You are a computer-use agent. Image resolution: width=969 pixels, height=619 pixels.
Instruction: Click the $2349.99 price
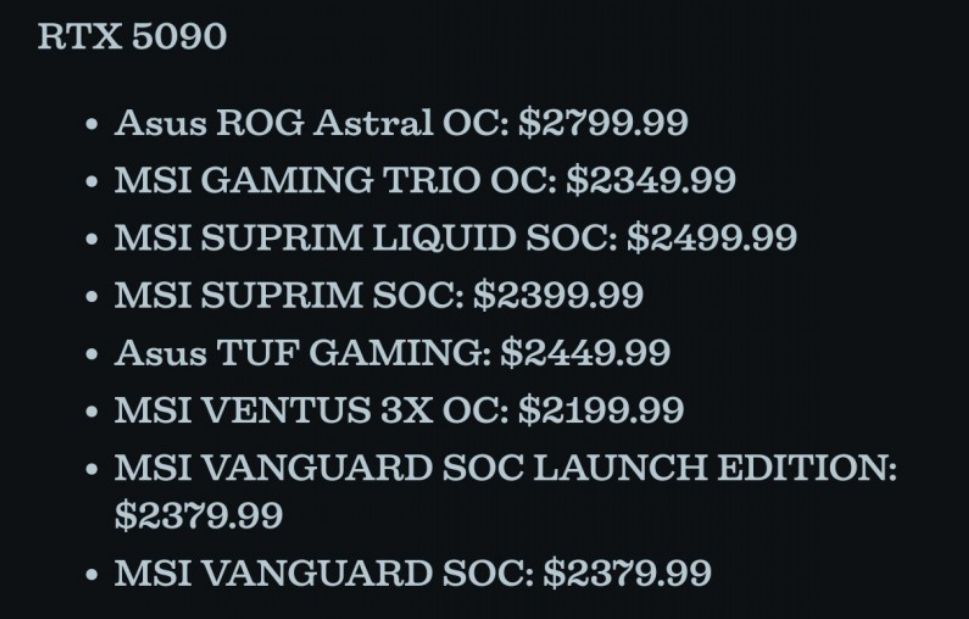pos(650,180)
